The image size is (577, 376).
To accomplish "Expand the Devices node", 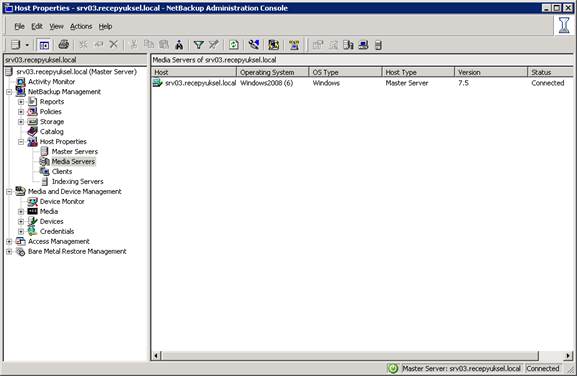I will click(x=21, y=221).
